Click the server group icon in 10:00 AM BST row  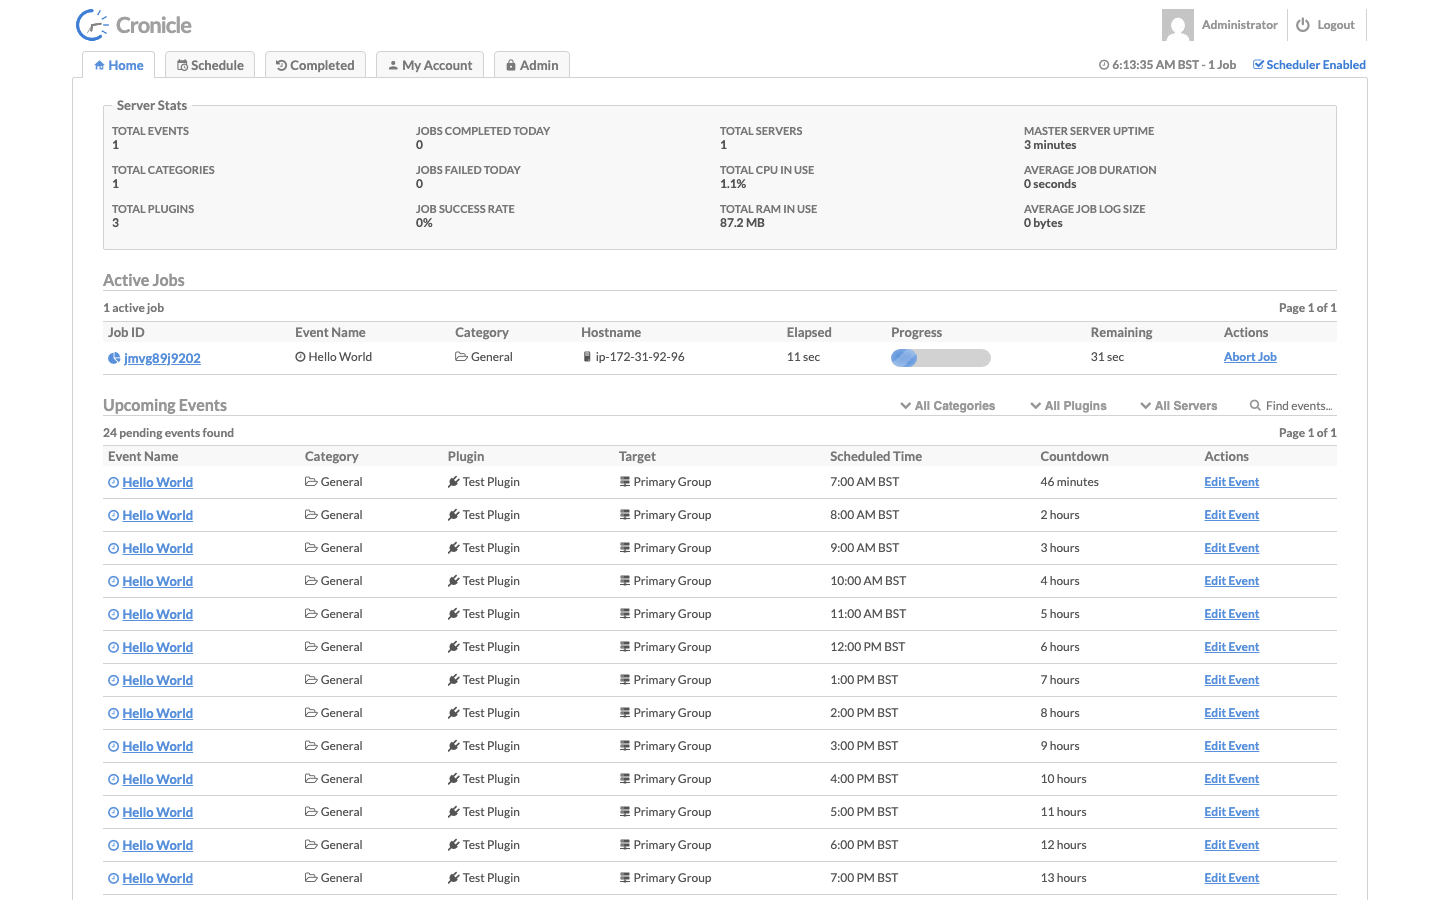click(625, 581)
